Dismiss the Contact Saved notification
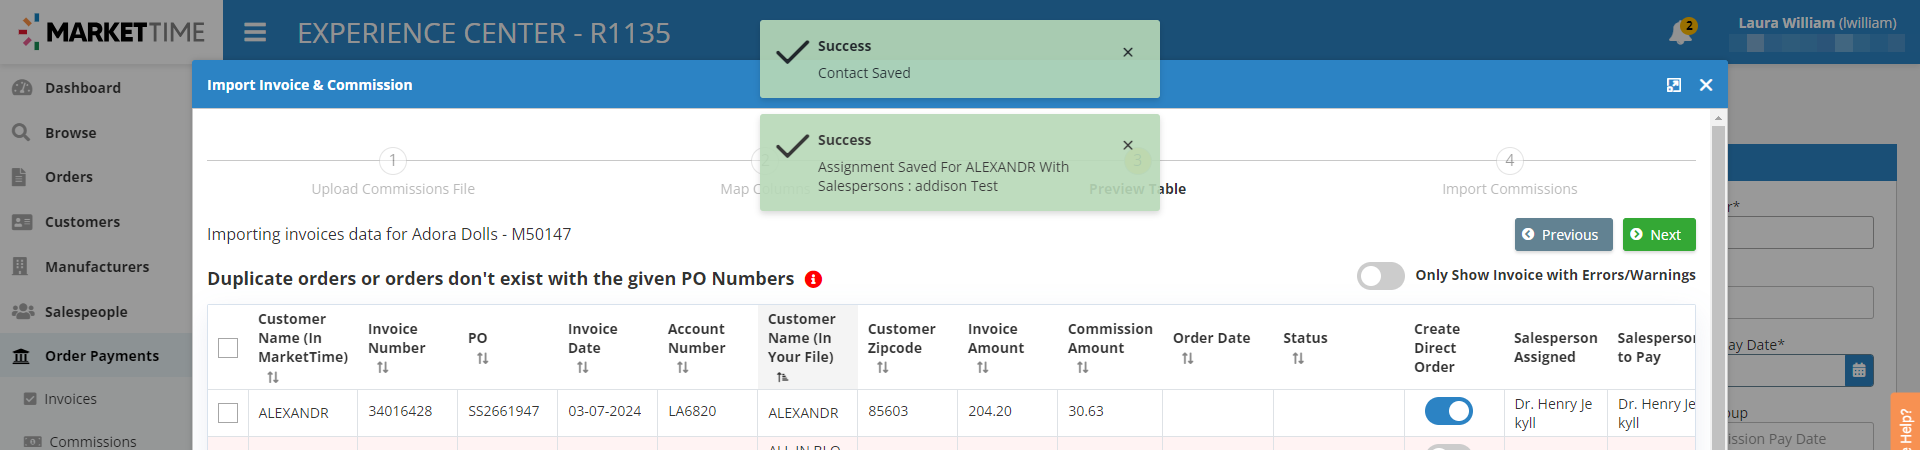The image size is (1920, 450). tap(1128, 52)
